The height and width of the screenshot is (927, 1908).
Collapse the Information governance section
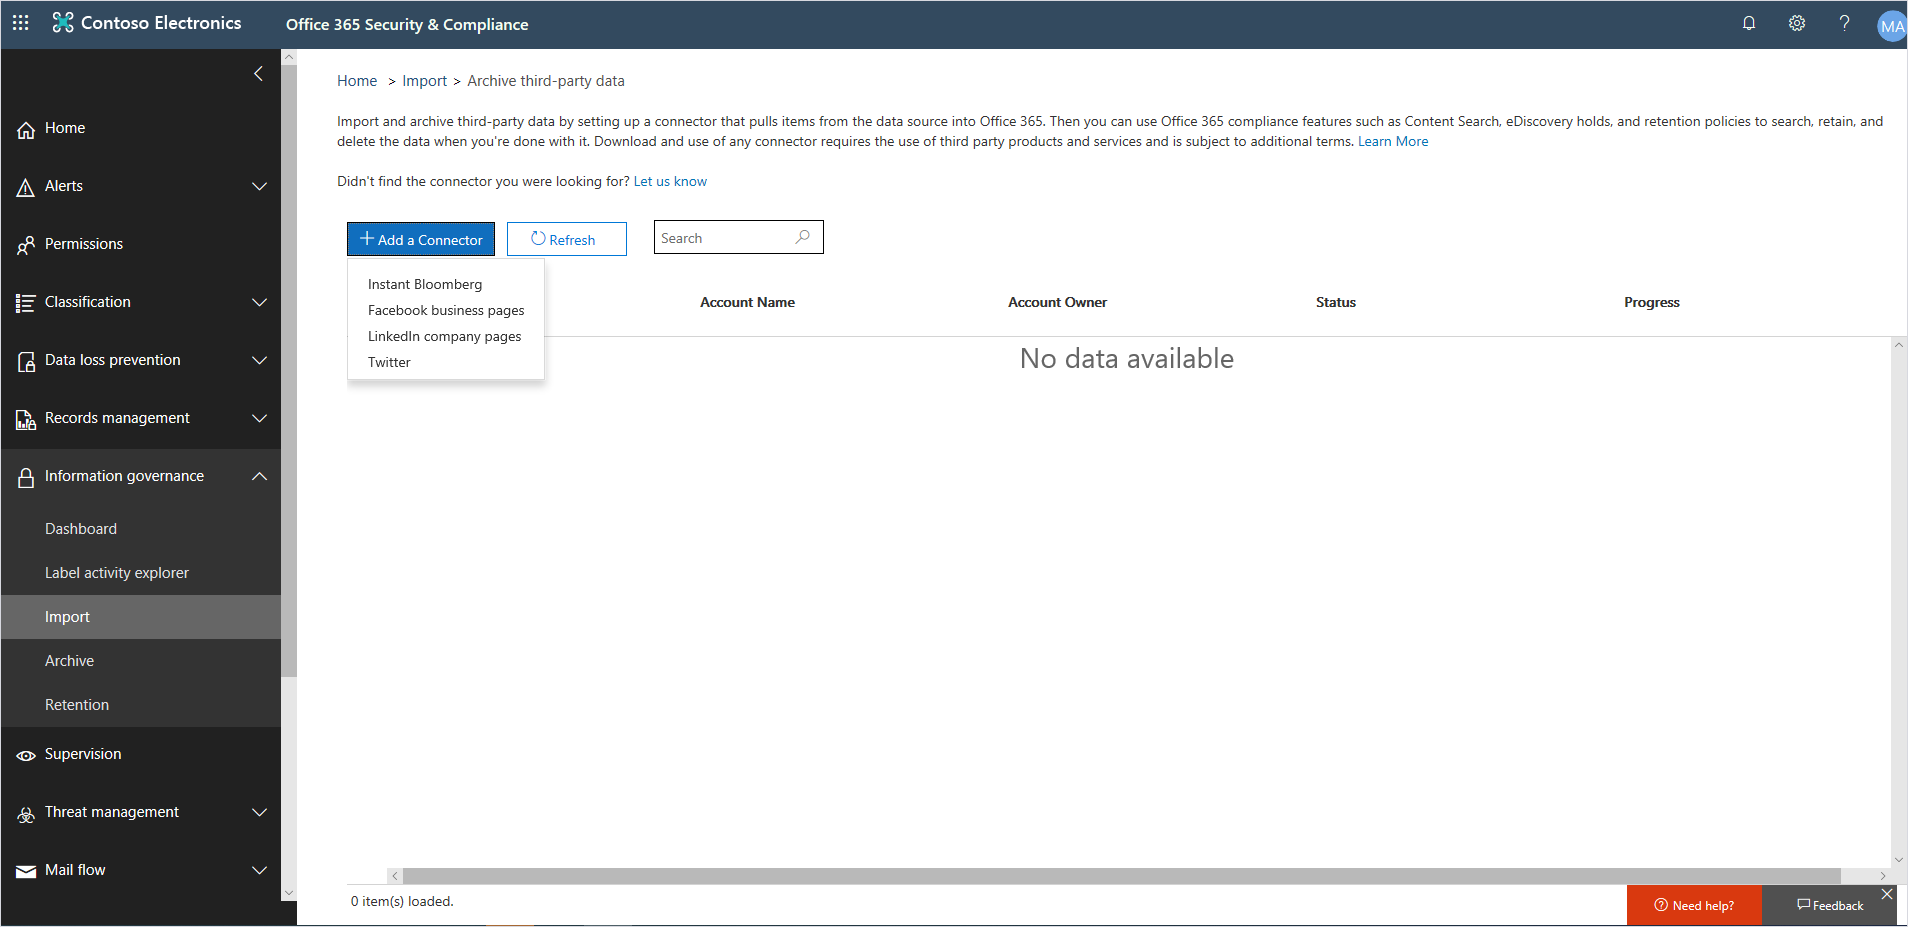pos(259,476)
